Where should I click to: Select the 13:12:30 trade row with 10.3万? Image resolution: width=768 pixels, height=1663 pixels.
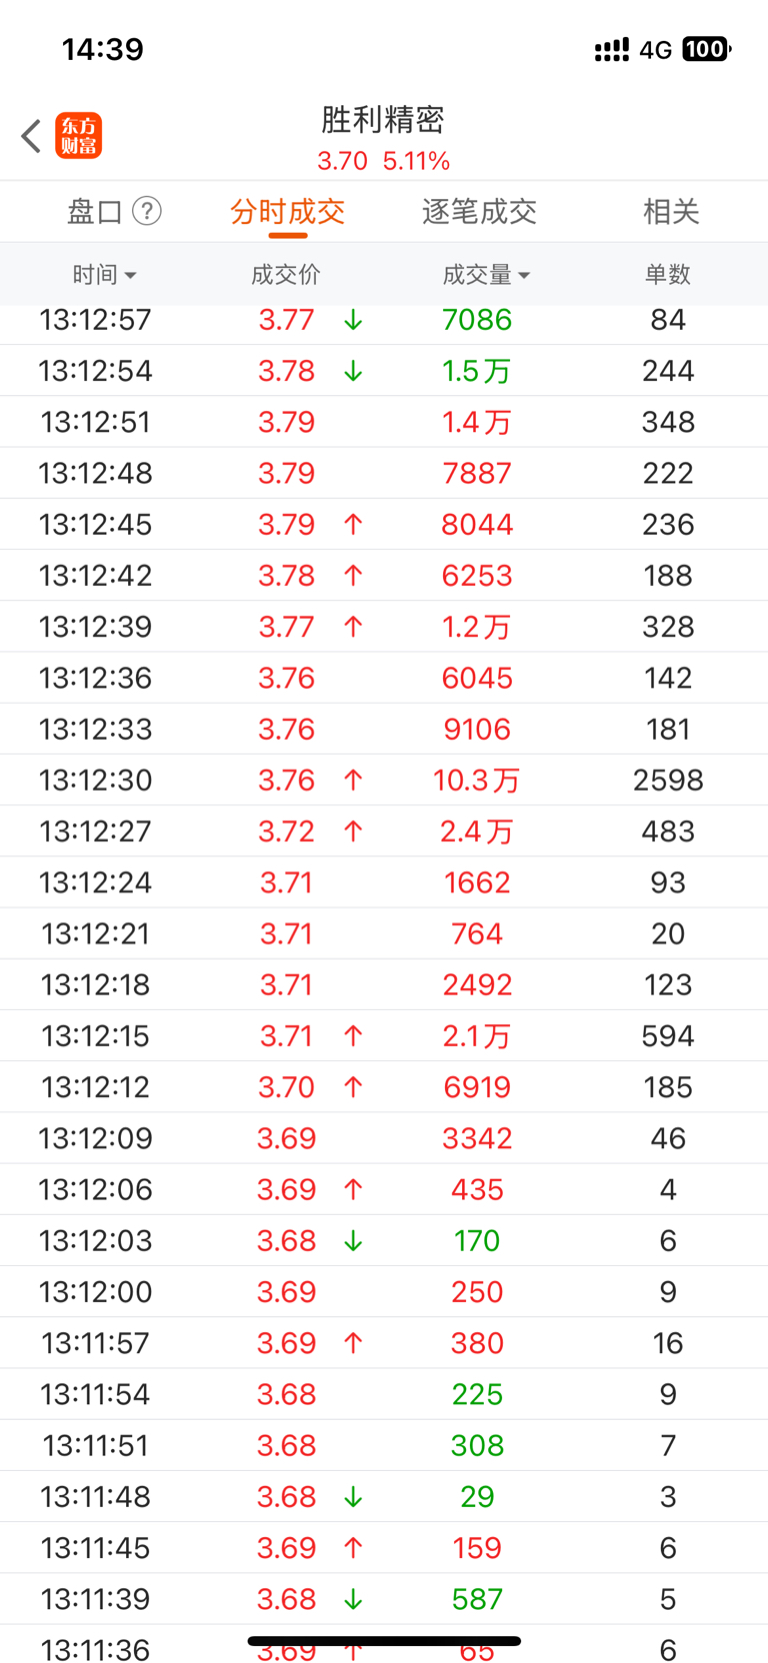tap(384, 780)
